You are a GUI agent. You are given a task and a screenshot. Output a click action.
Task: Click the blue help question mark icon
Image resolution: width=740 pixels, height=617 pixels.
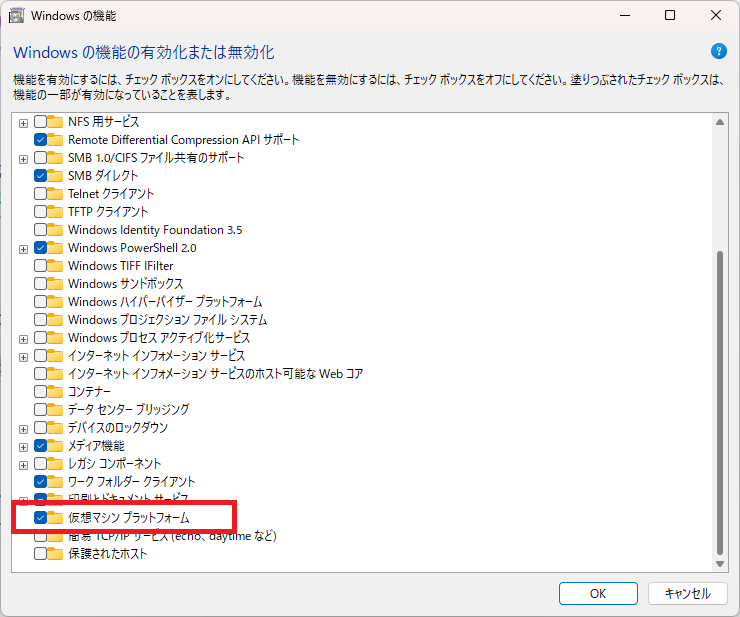point(718,51)
